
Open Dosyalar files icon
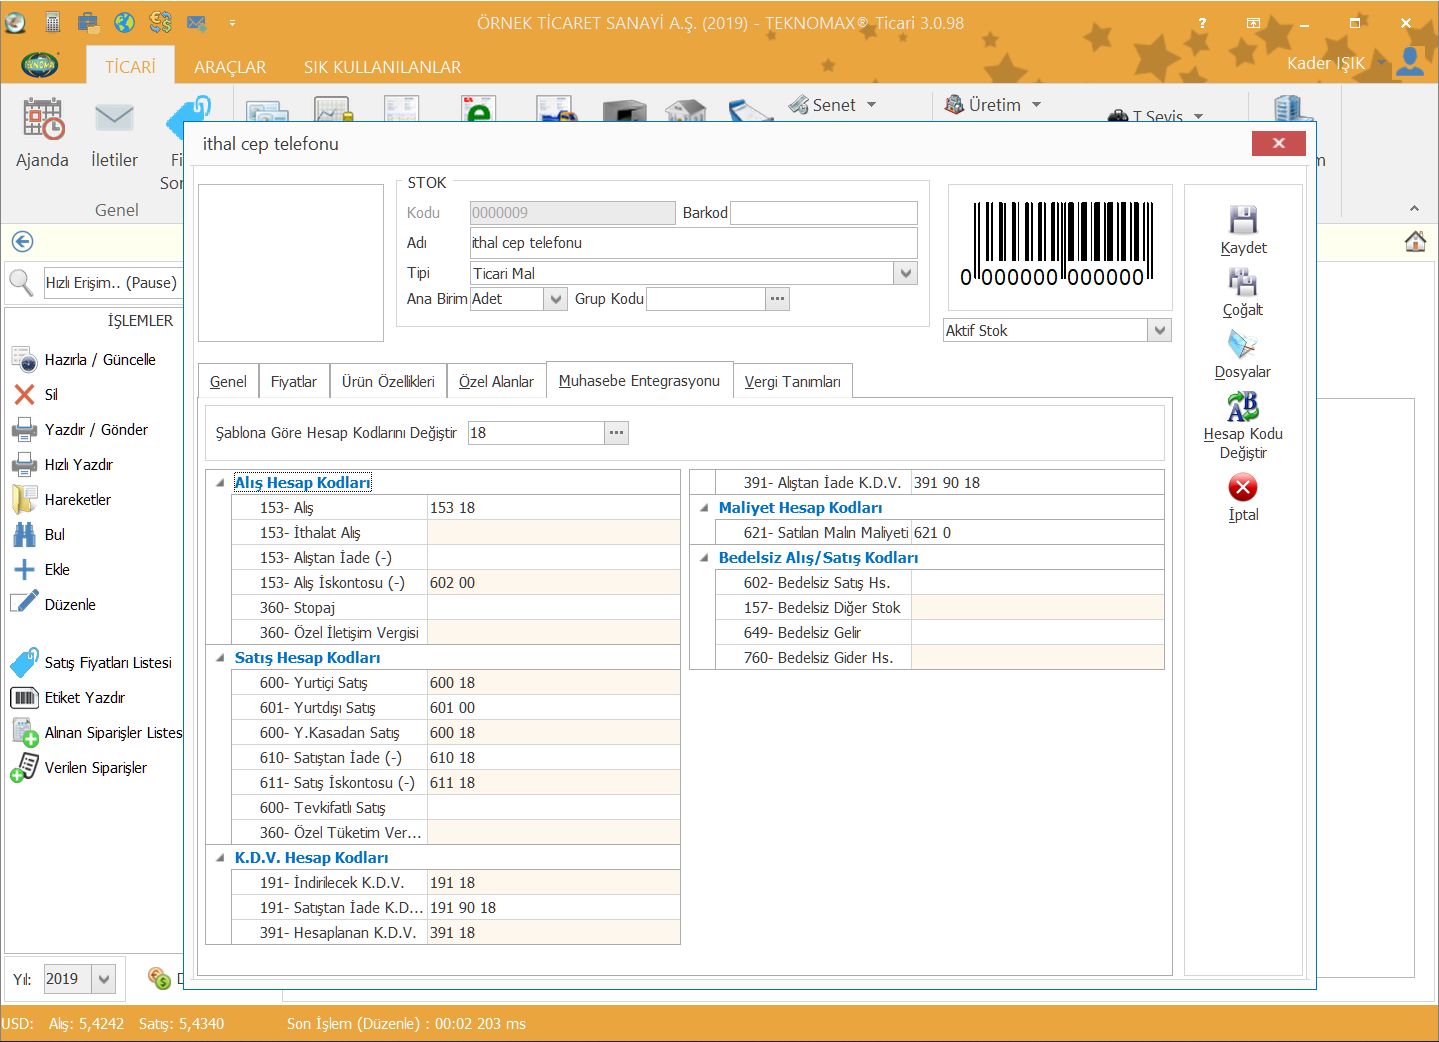pos(1242,345)
